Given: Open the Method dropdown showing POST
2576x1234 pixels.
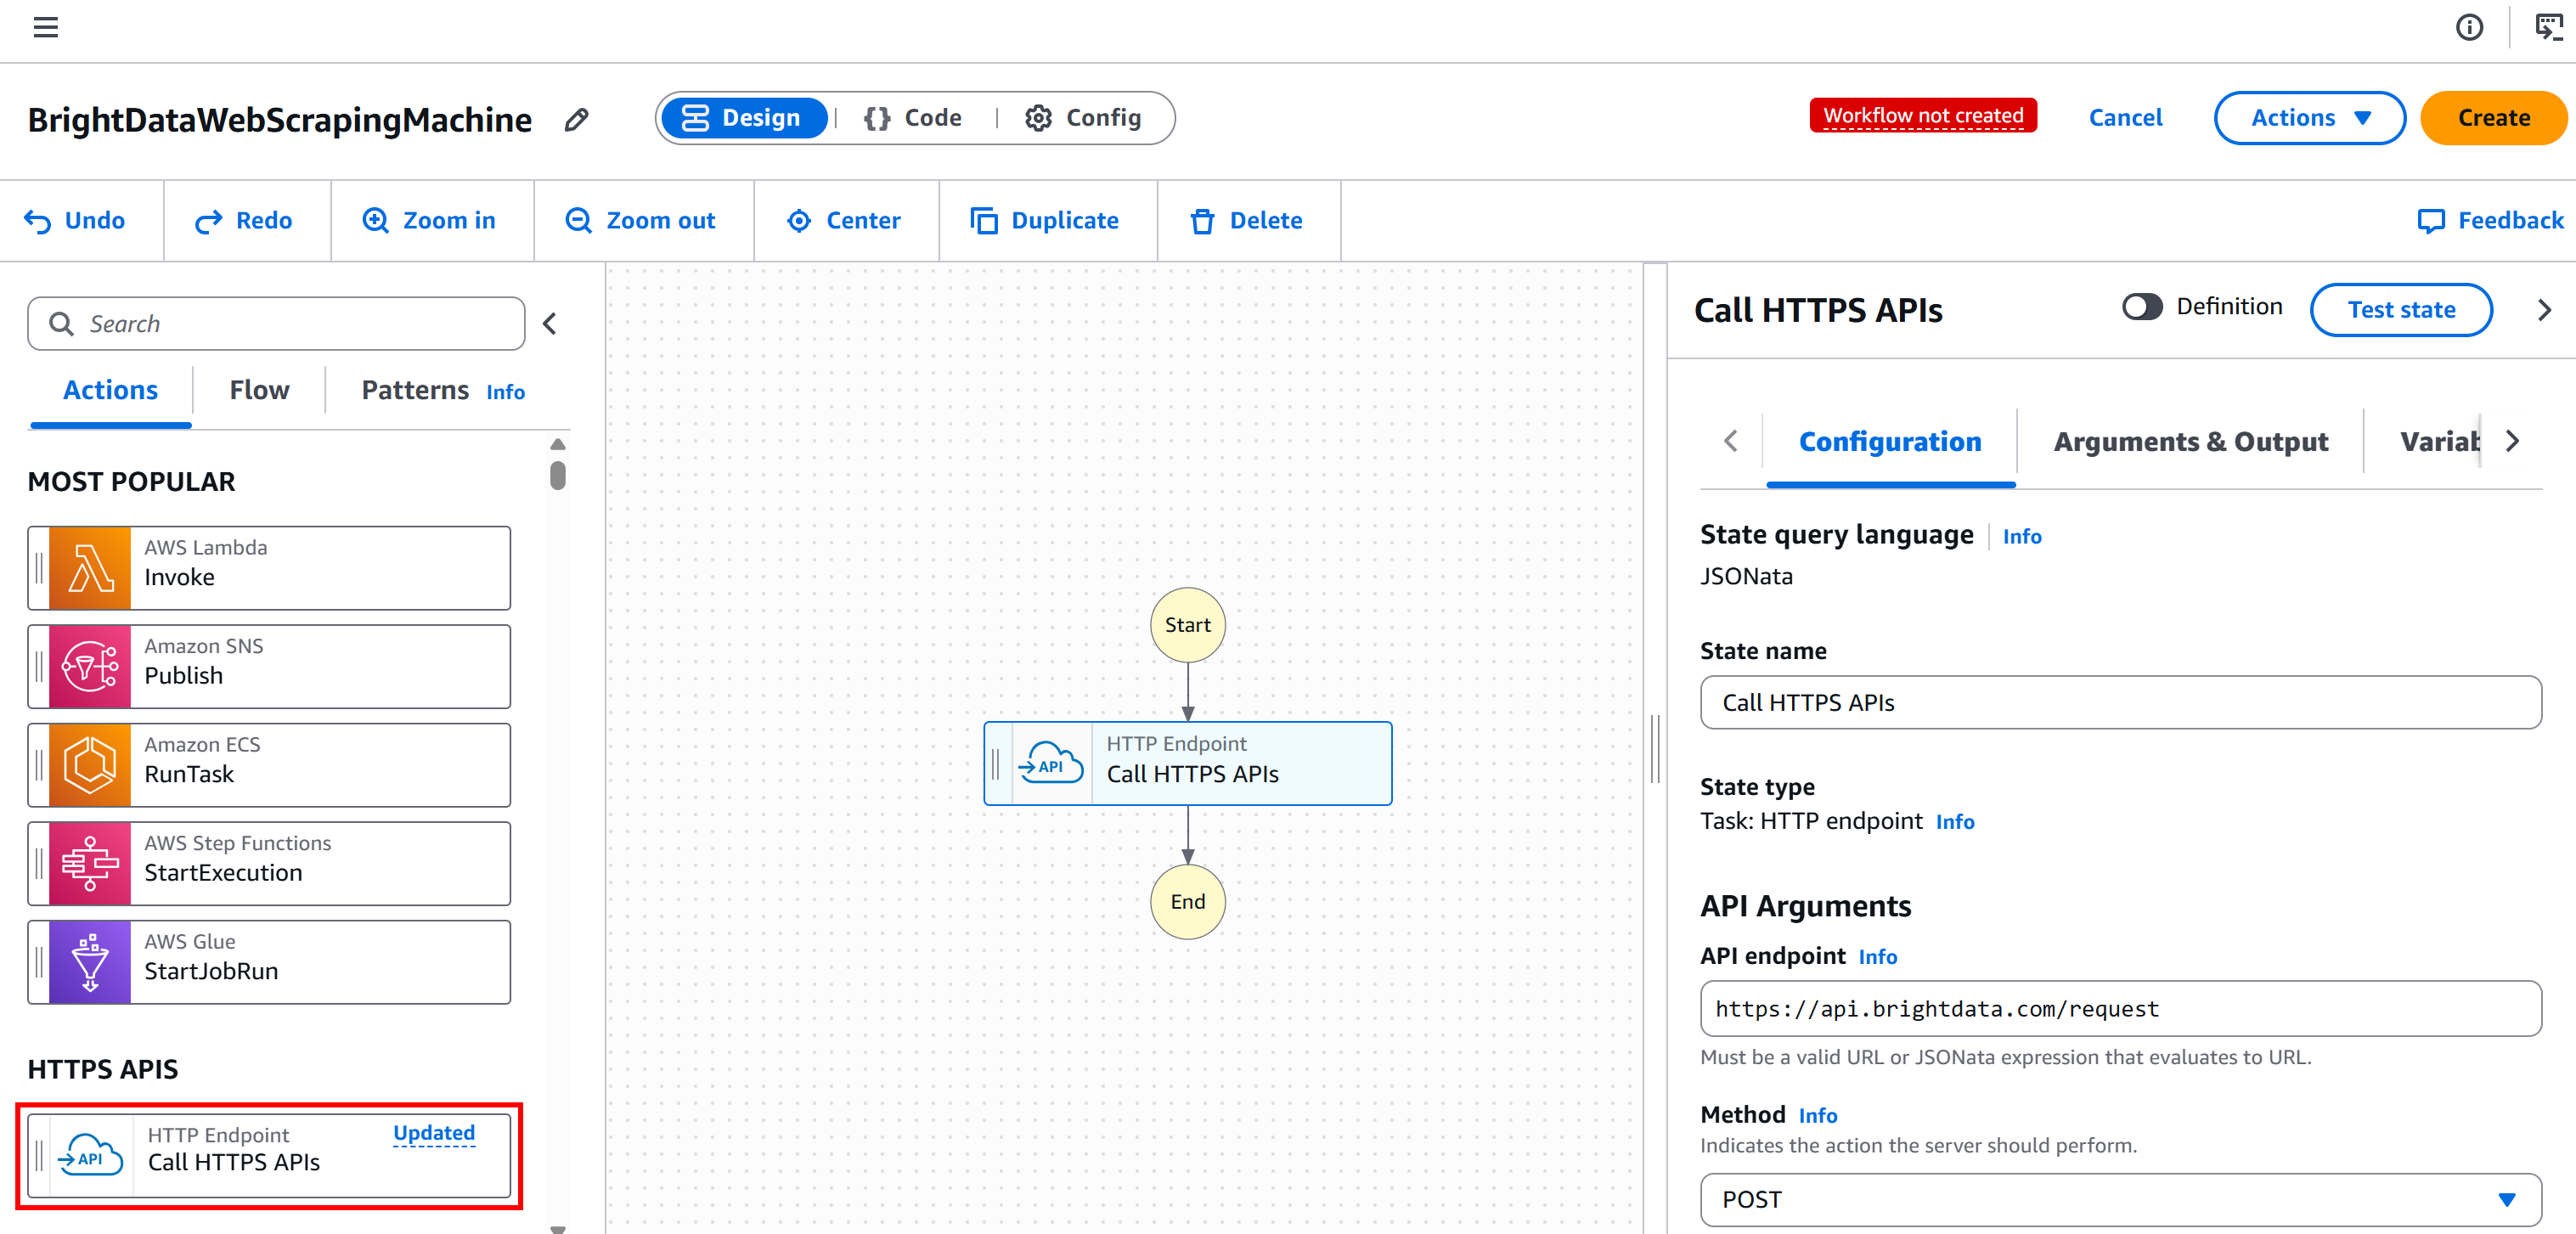Looking at the screenshot, I should click(2118, 1199).
